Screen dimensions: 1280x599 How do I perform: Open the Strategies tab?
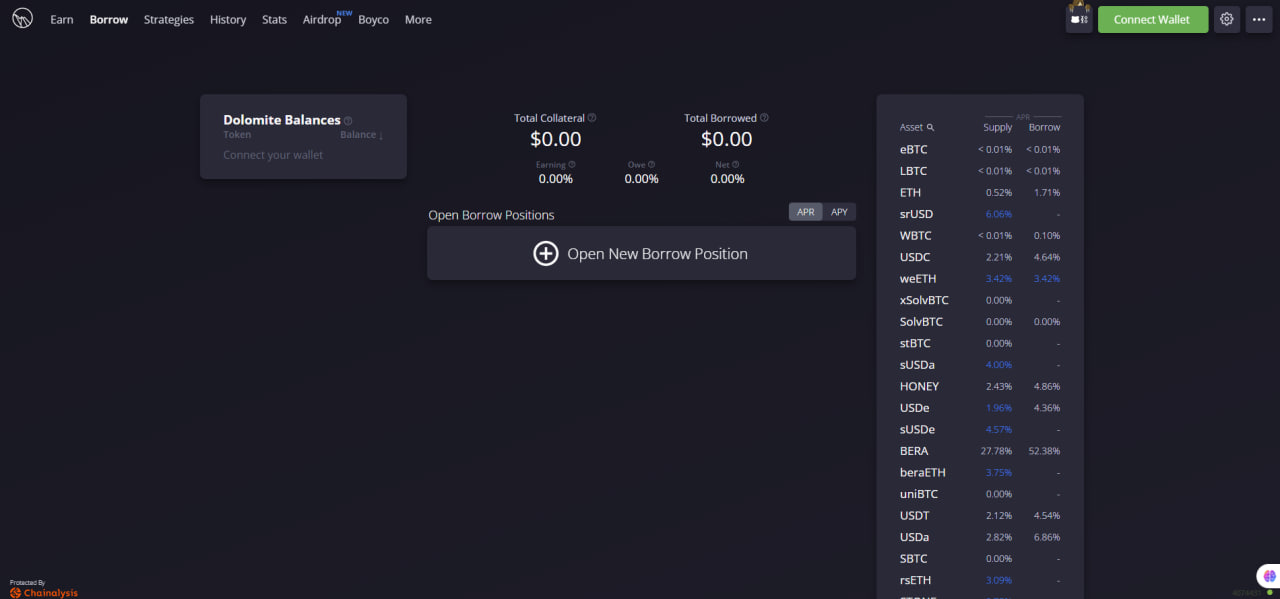[x=169, y=19]
